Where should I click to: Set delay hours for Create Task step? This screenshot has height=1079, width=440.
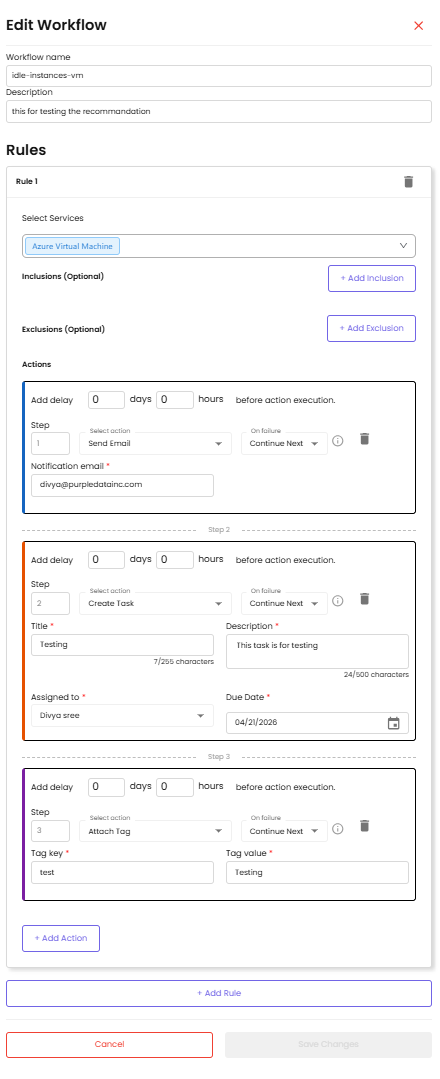[x=175, y=559]
